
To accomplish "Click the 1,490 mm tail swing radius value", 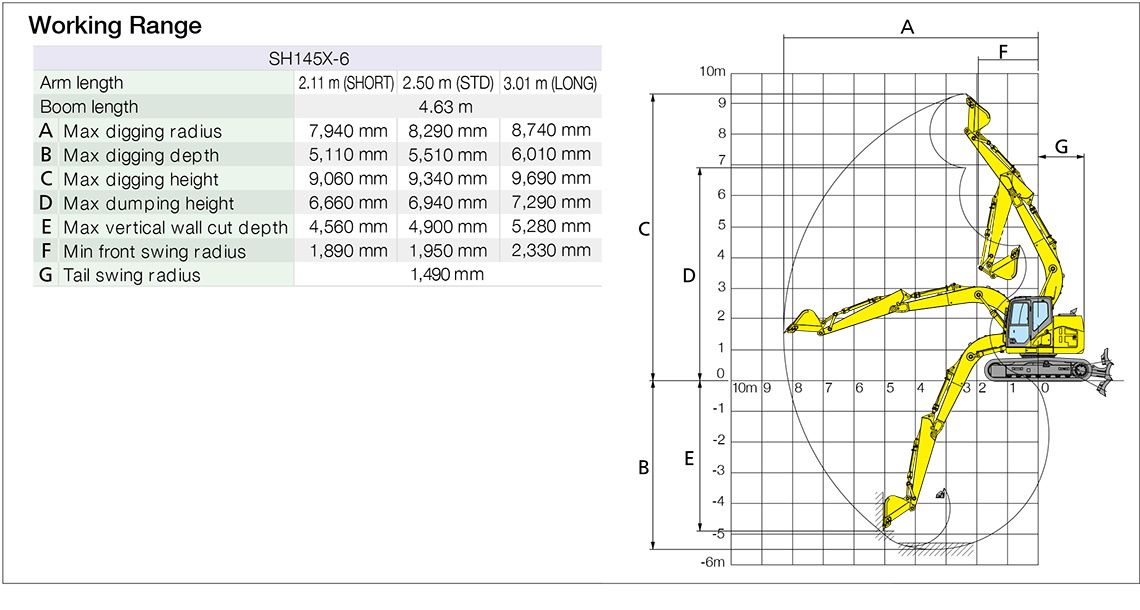I will 447,275.
